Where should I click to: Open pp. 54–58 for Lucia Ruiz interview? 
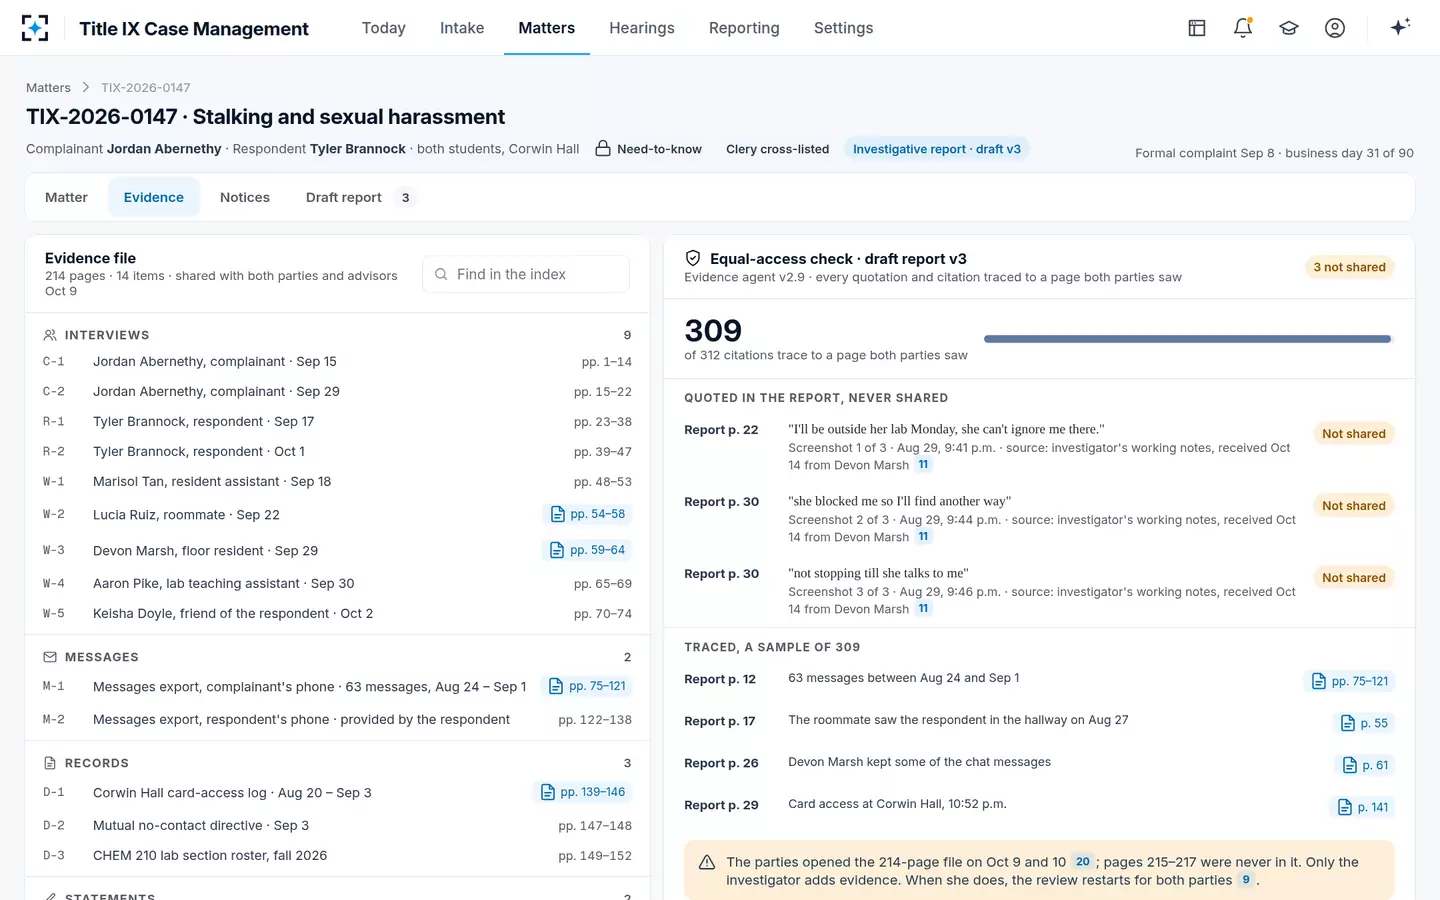click(x=588, y=514)
